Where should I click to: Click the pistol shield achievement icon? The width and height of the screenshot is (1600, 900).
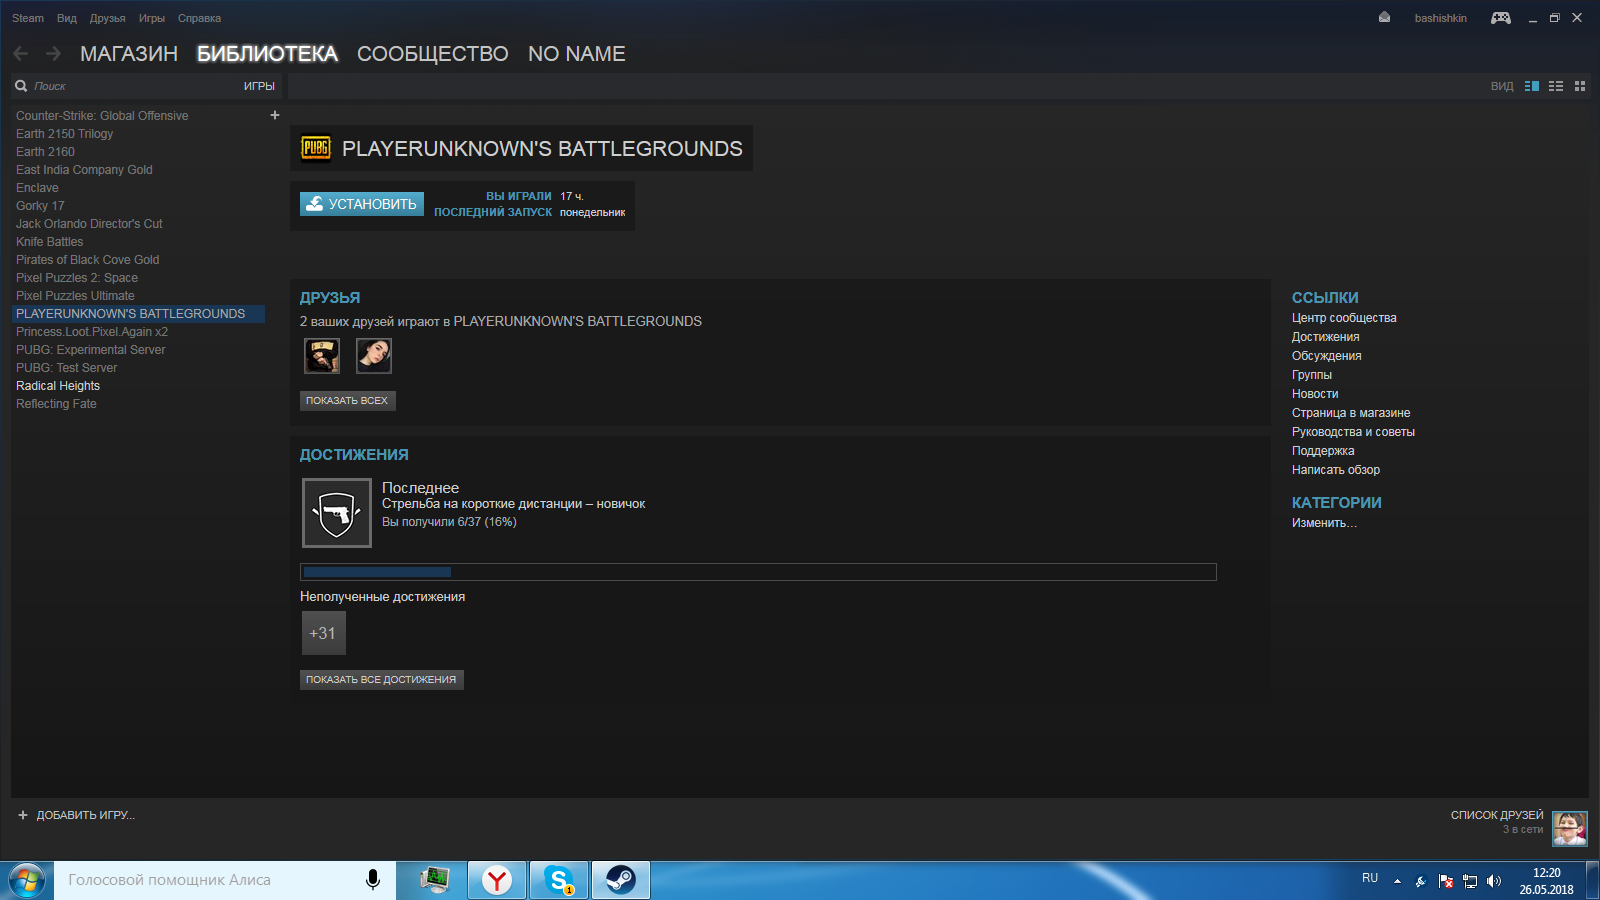(337, 513)
